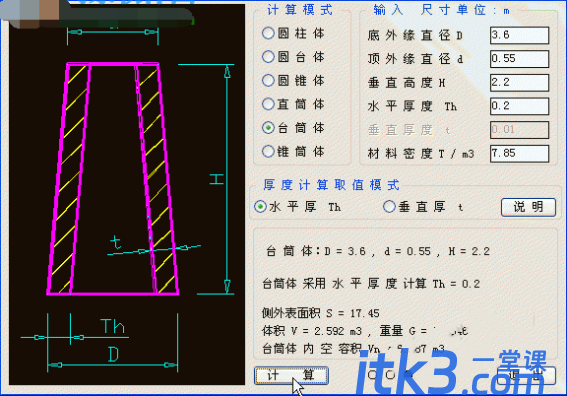Click the 退出 exit button

(526, 375)
